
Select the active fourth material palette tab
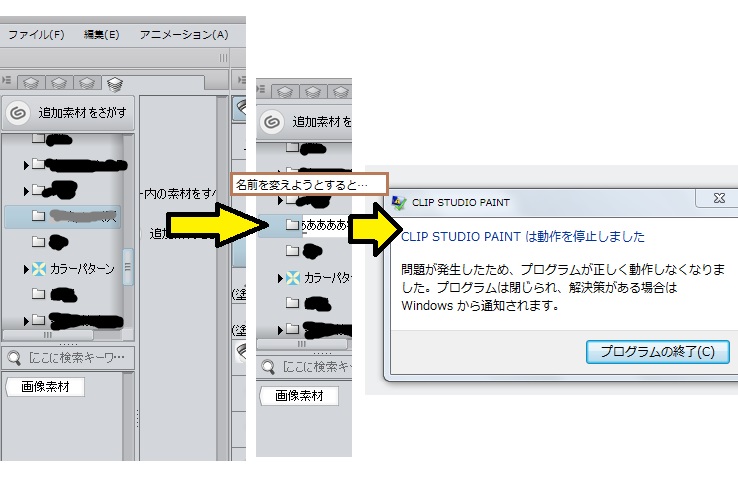click(x=115, y=84)
